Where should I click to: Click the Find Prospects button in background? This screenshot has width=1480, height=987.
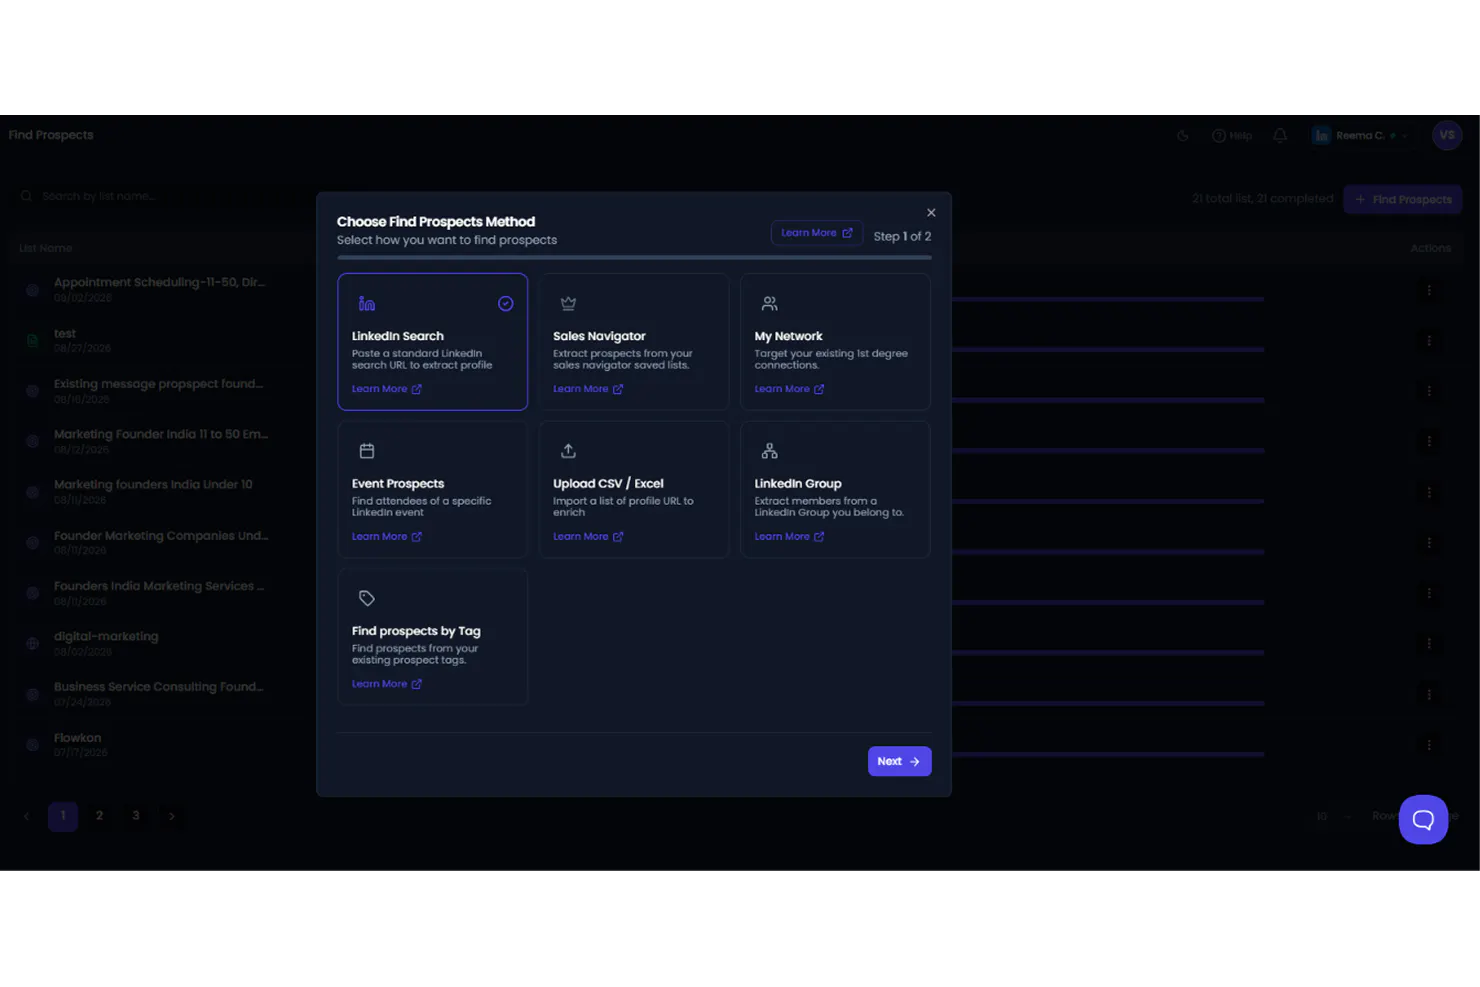coord(1402,199)
